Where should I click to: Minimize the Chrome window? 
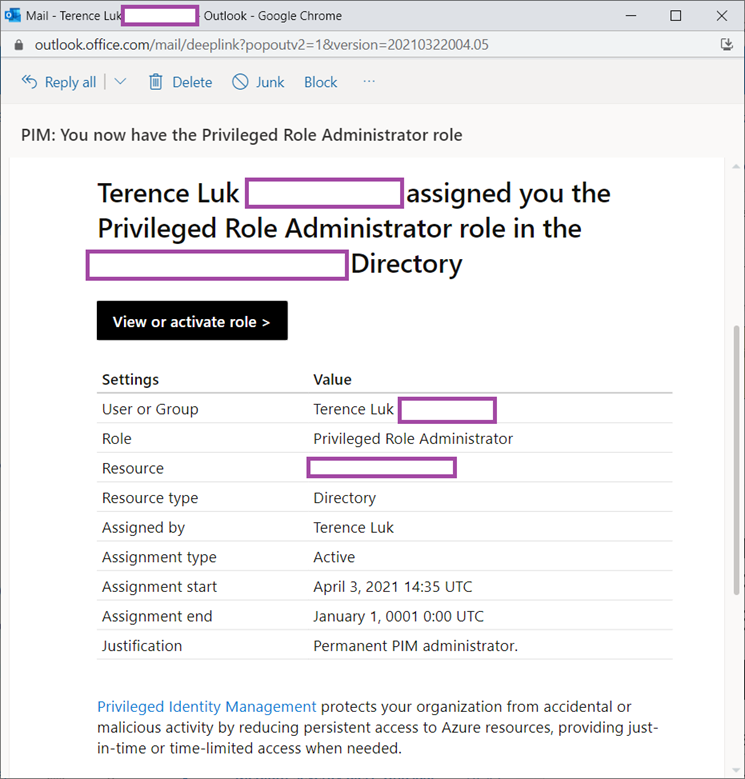pyautogui.click(x=631, y=15)
